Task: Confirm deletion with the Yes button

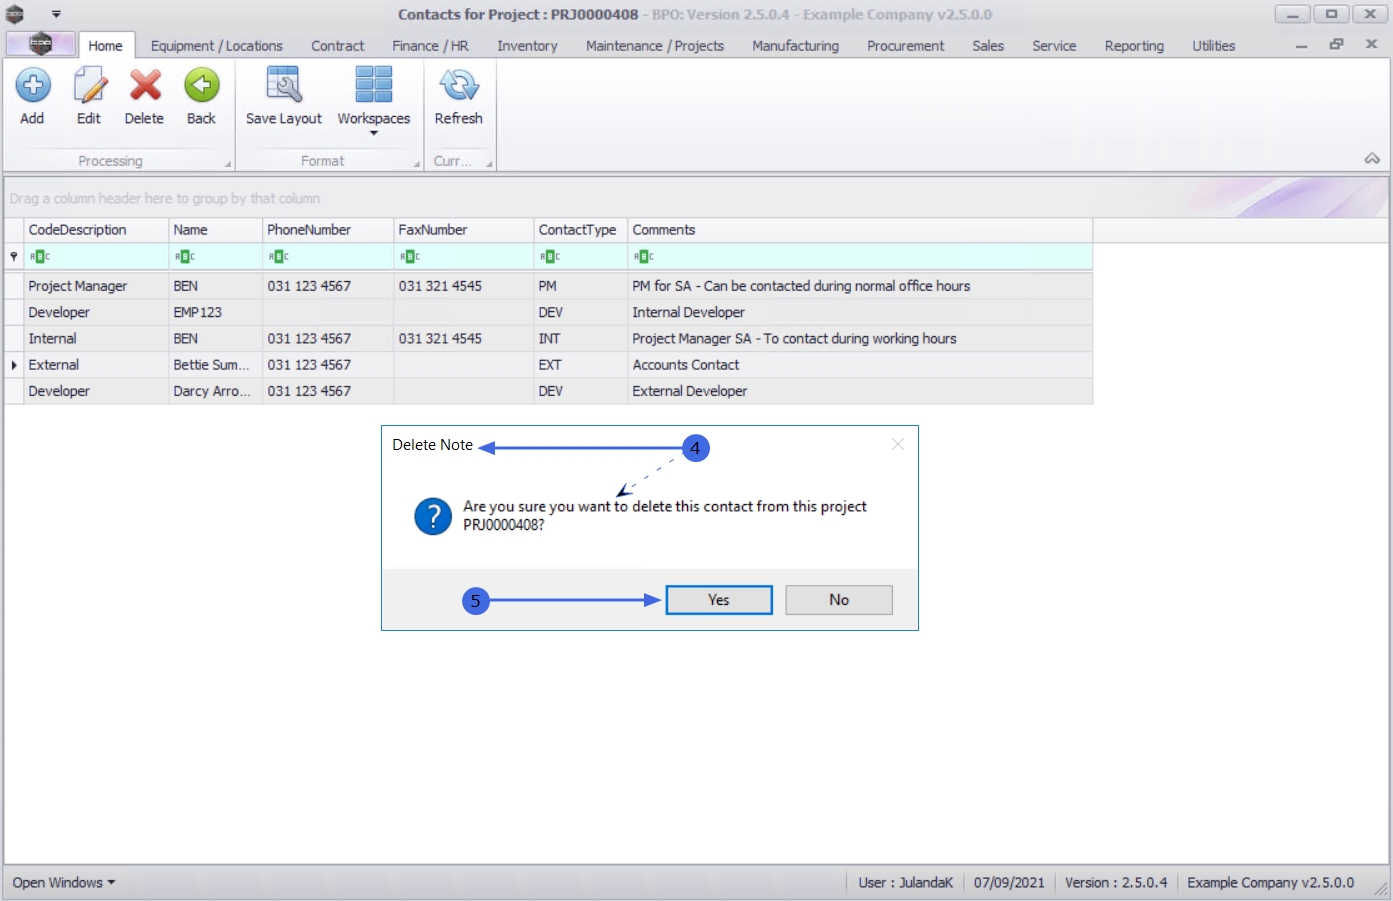Action: pos(719,600)
